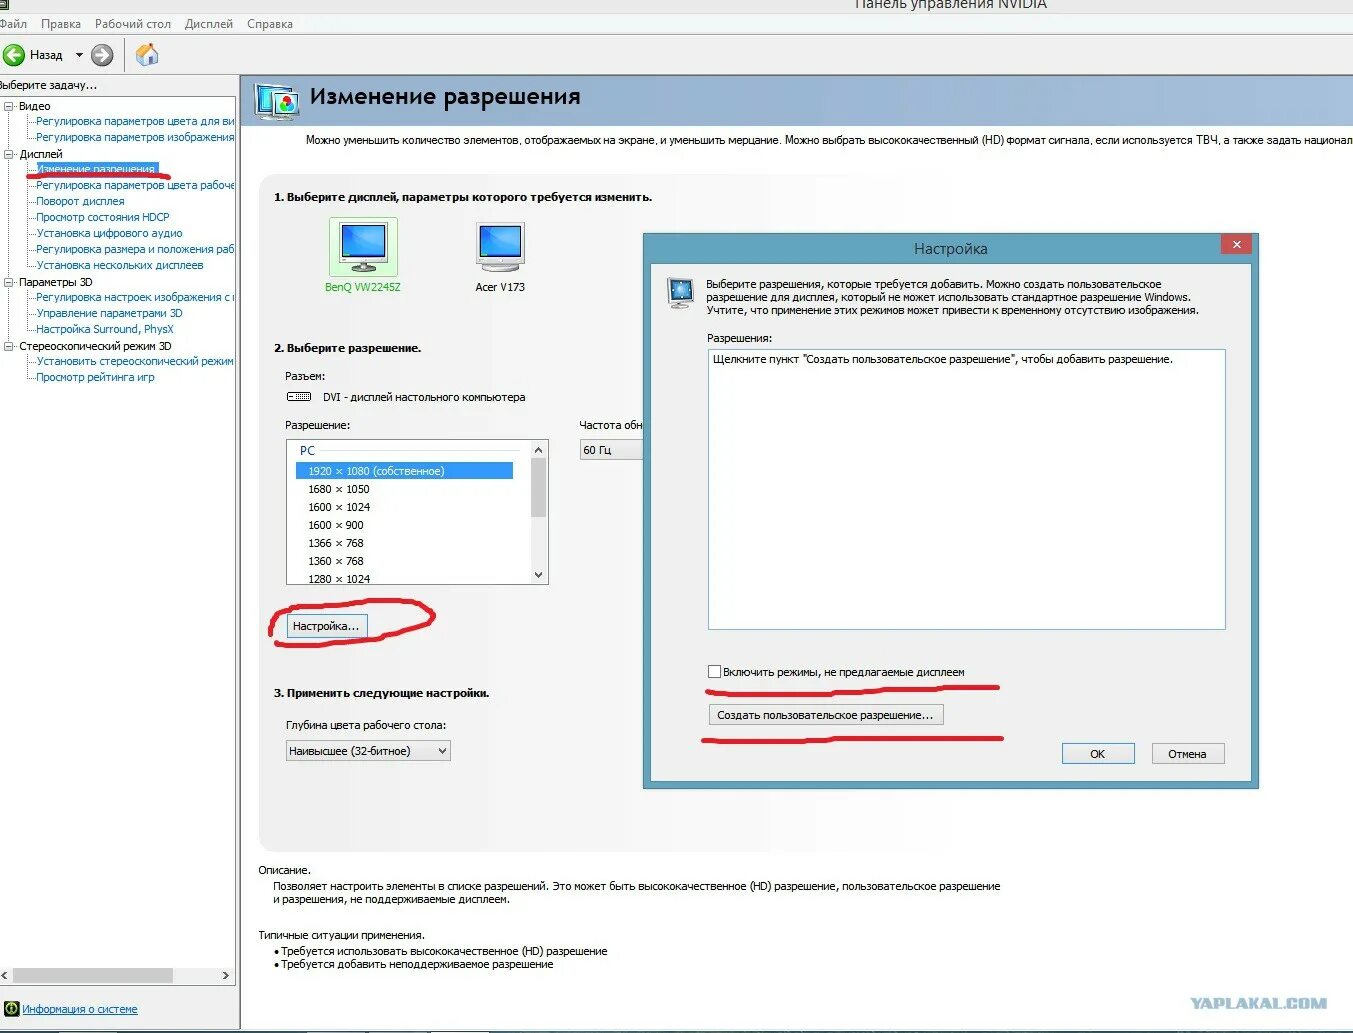Open the Дисплей menu

[x=209, y=24]
